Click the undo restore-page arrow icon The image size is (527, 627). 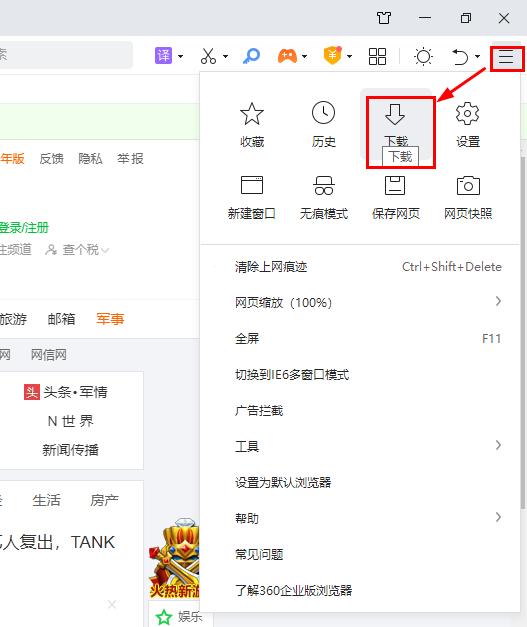tap(460, 56)
